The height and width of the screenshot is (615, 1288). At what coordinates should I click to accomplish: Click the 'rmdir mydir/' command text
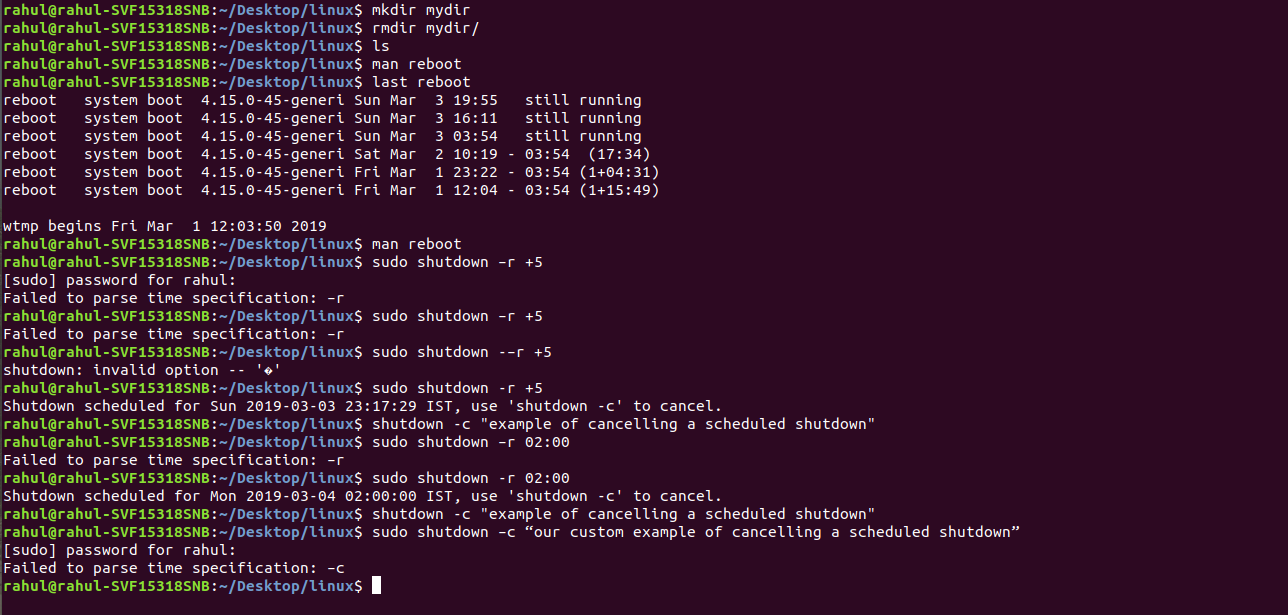coord(425,28)
